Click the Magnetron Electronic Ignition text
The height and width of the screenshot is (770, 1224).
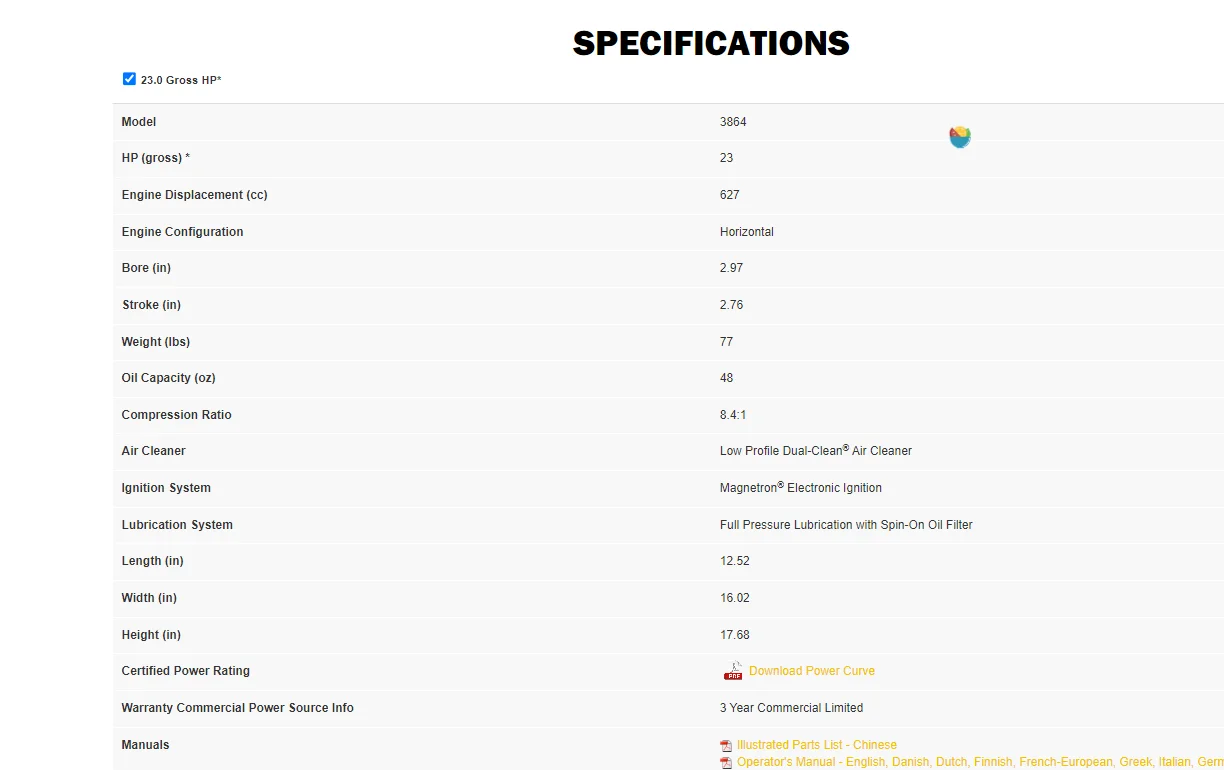801,488
